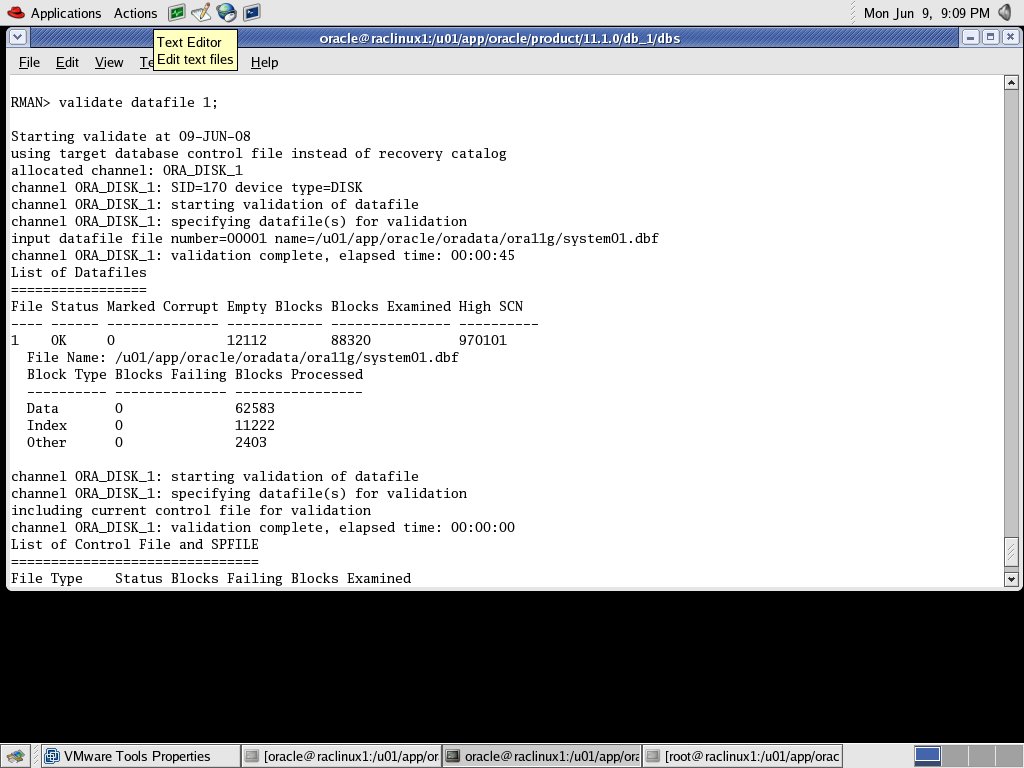Click the elapsed time 00:00:00 line
Viewport: 1024px width, 768px height.
[263, 527]
